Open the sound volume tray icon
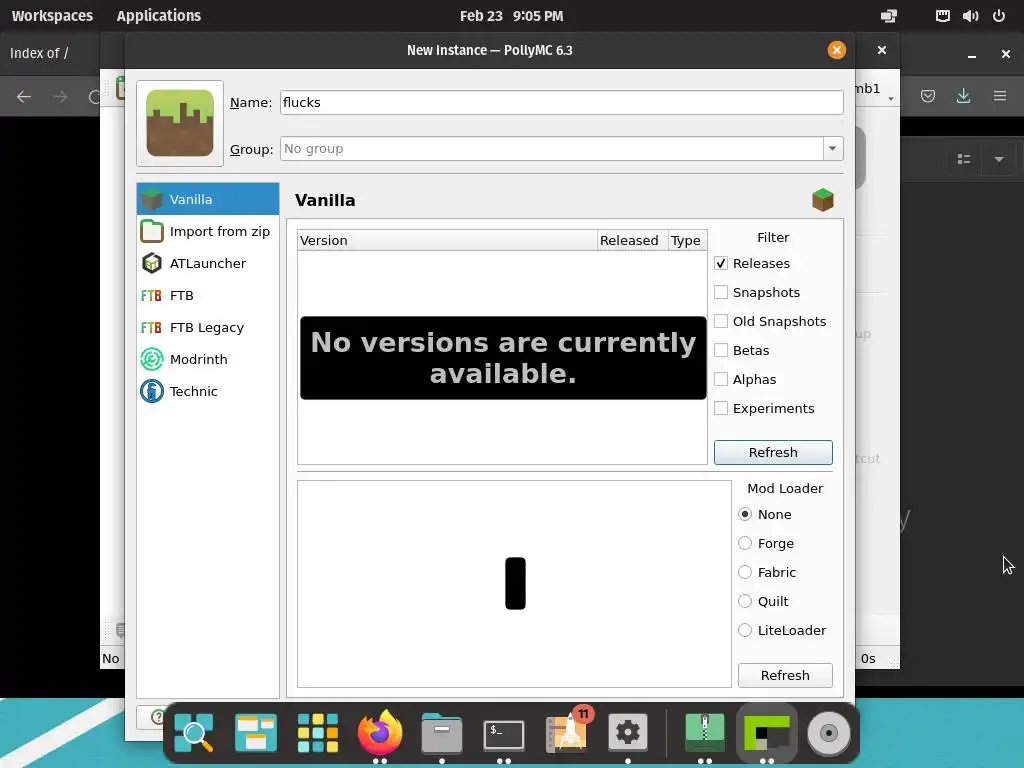The height and width of the screenshot is (768, 1024). click(970, 16)
